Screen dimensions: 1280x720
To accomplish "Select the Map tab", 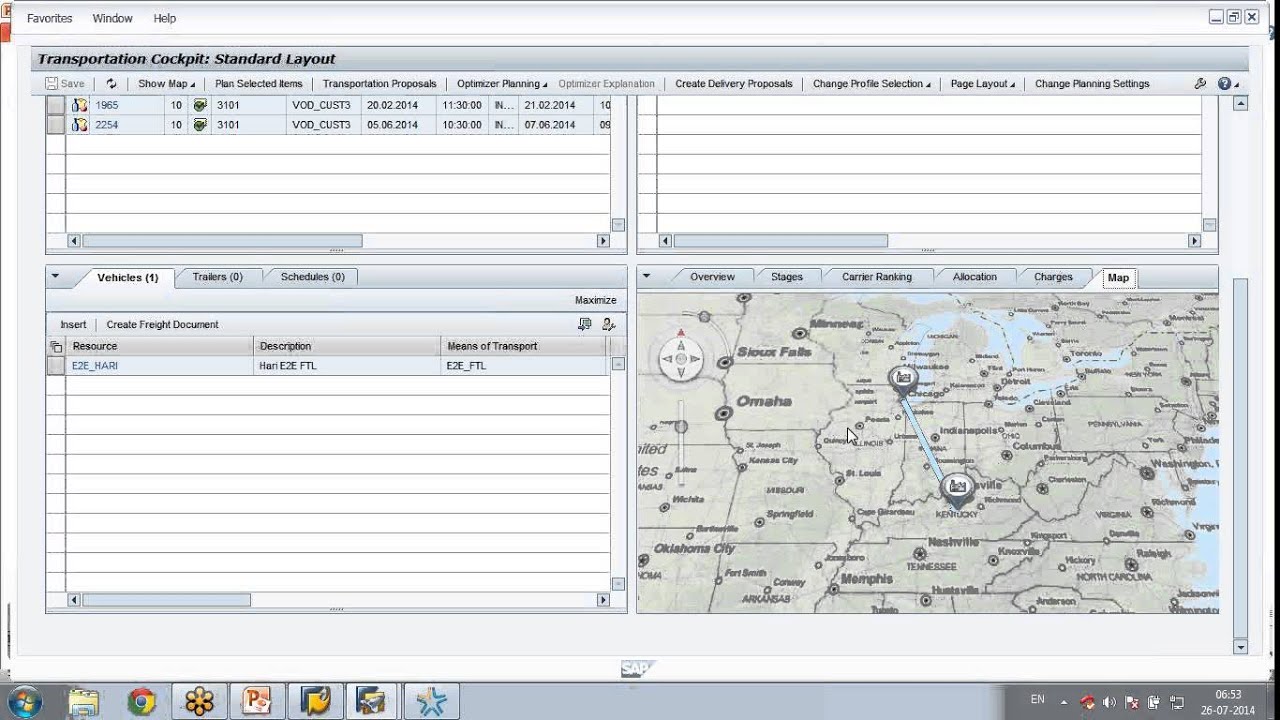I will tap(1118, 278).
